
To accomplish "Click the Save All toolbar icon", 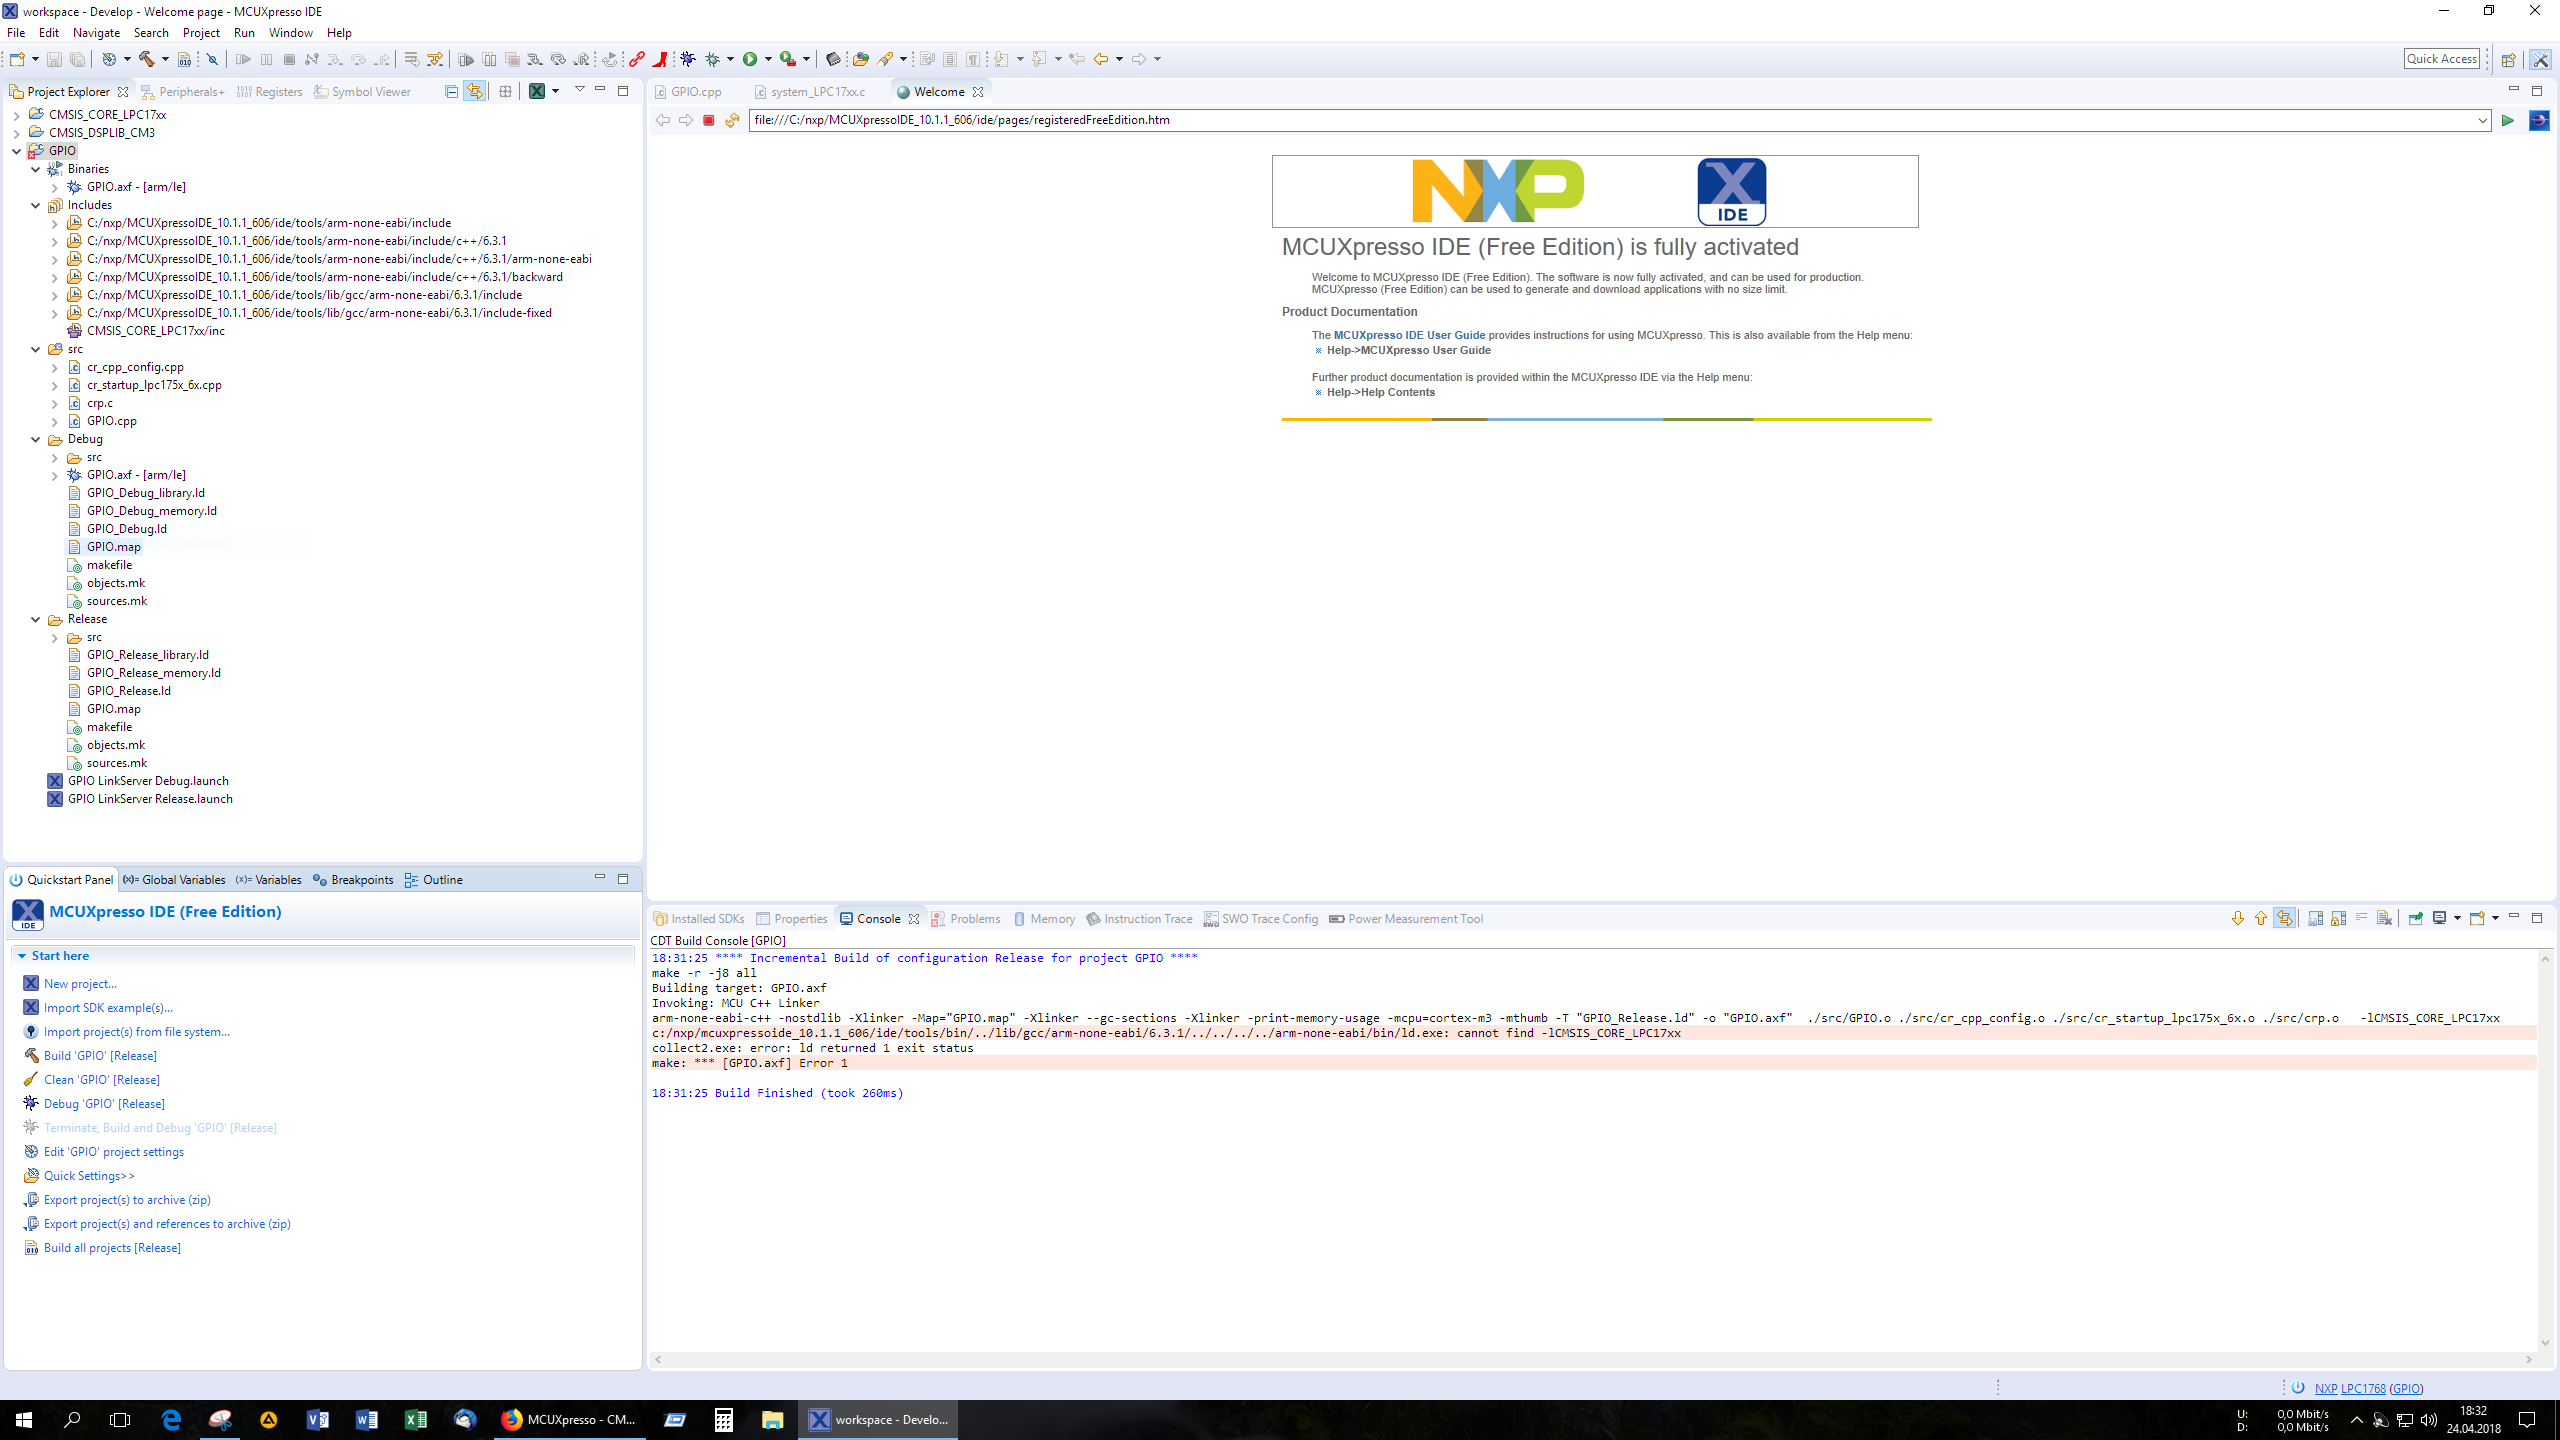I will [77, 59].
